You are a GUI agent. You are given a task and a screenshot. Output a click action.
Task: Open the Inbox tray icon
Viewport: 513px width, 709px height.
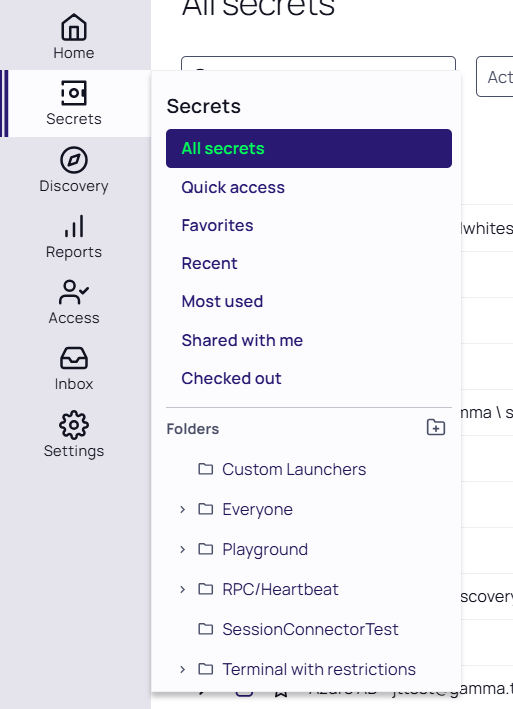74,358
